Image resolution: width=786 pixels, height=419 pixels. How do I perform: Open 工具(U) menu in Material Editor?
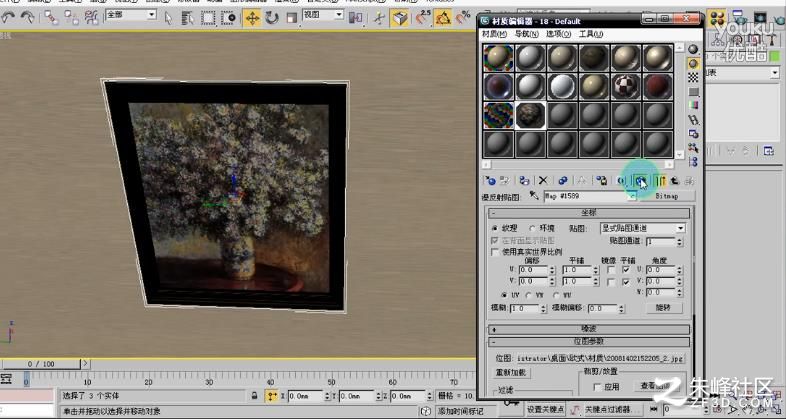pos(591,34)
